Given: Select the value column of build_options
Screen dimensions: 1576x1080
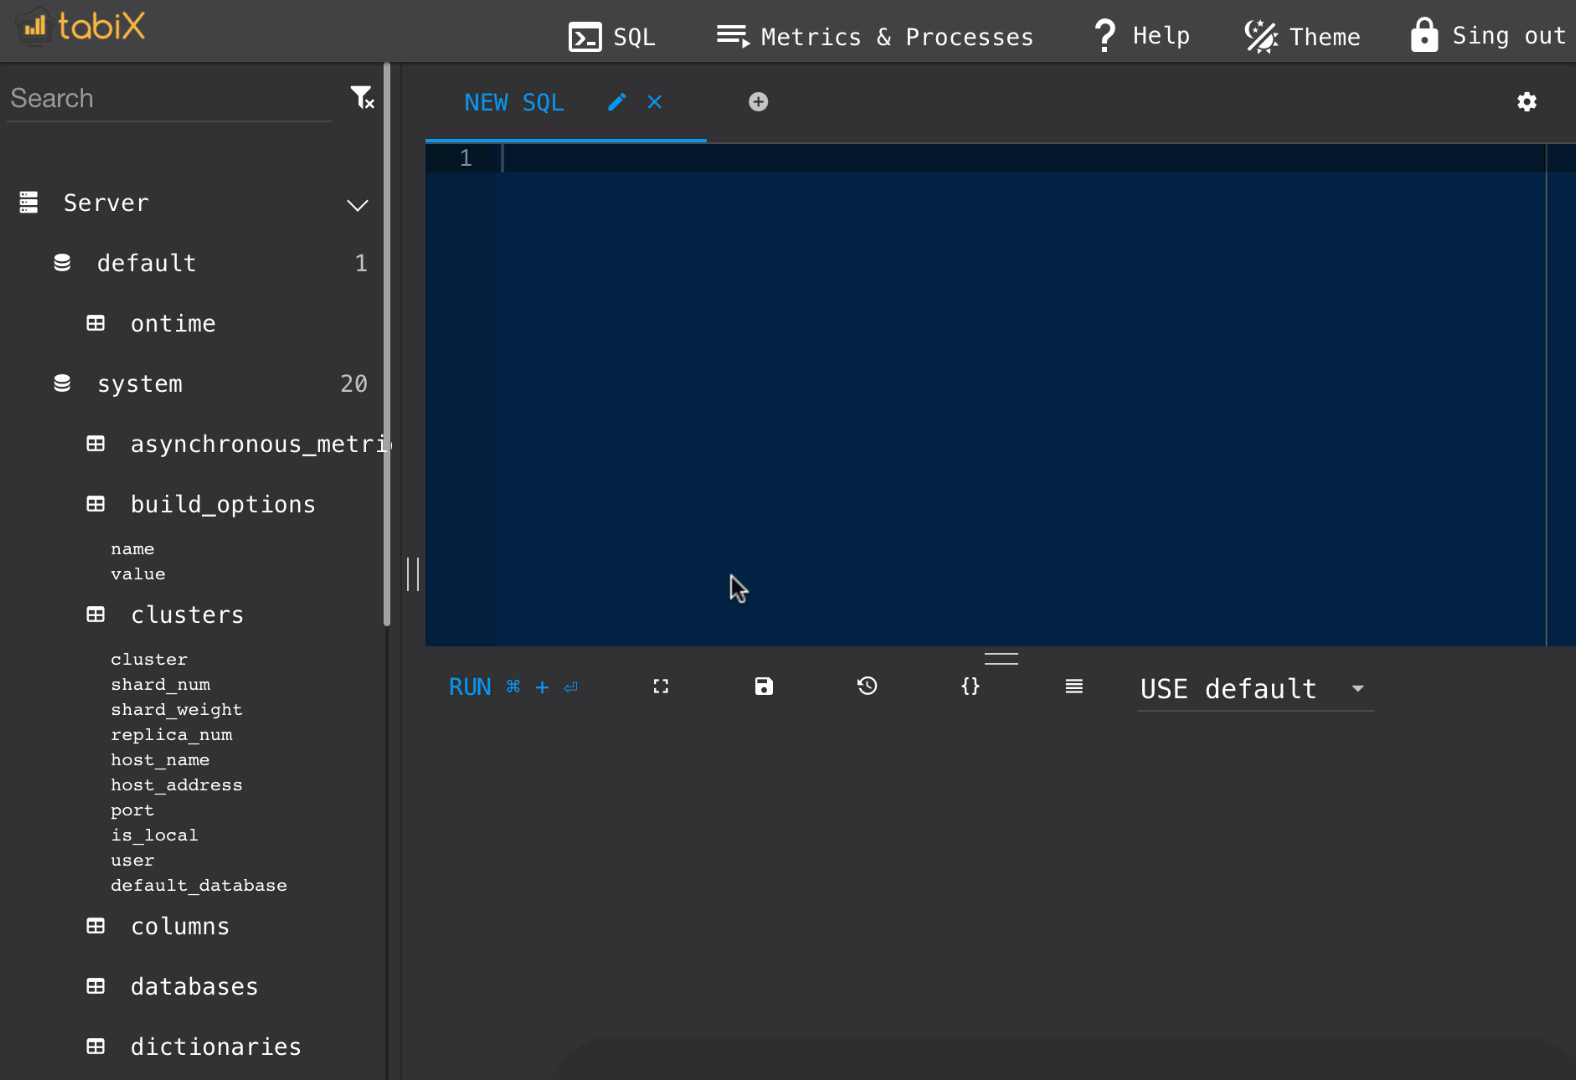Looking at the screenshot, I should [138, 574].
